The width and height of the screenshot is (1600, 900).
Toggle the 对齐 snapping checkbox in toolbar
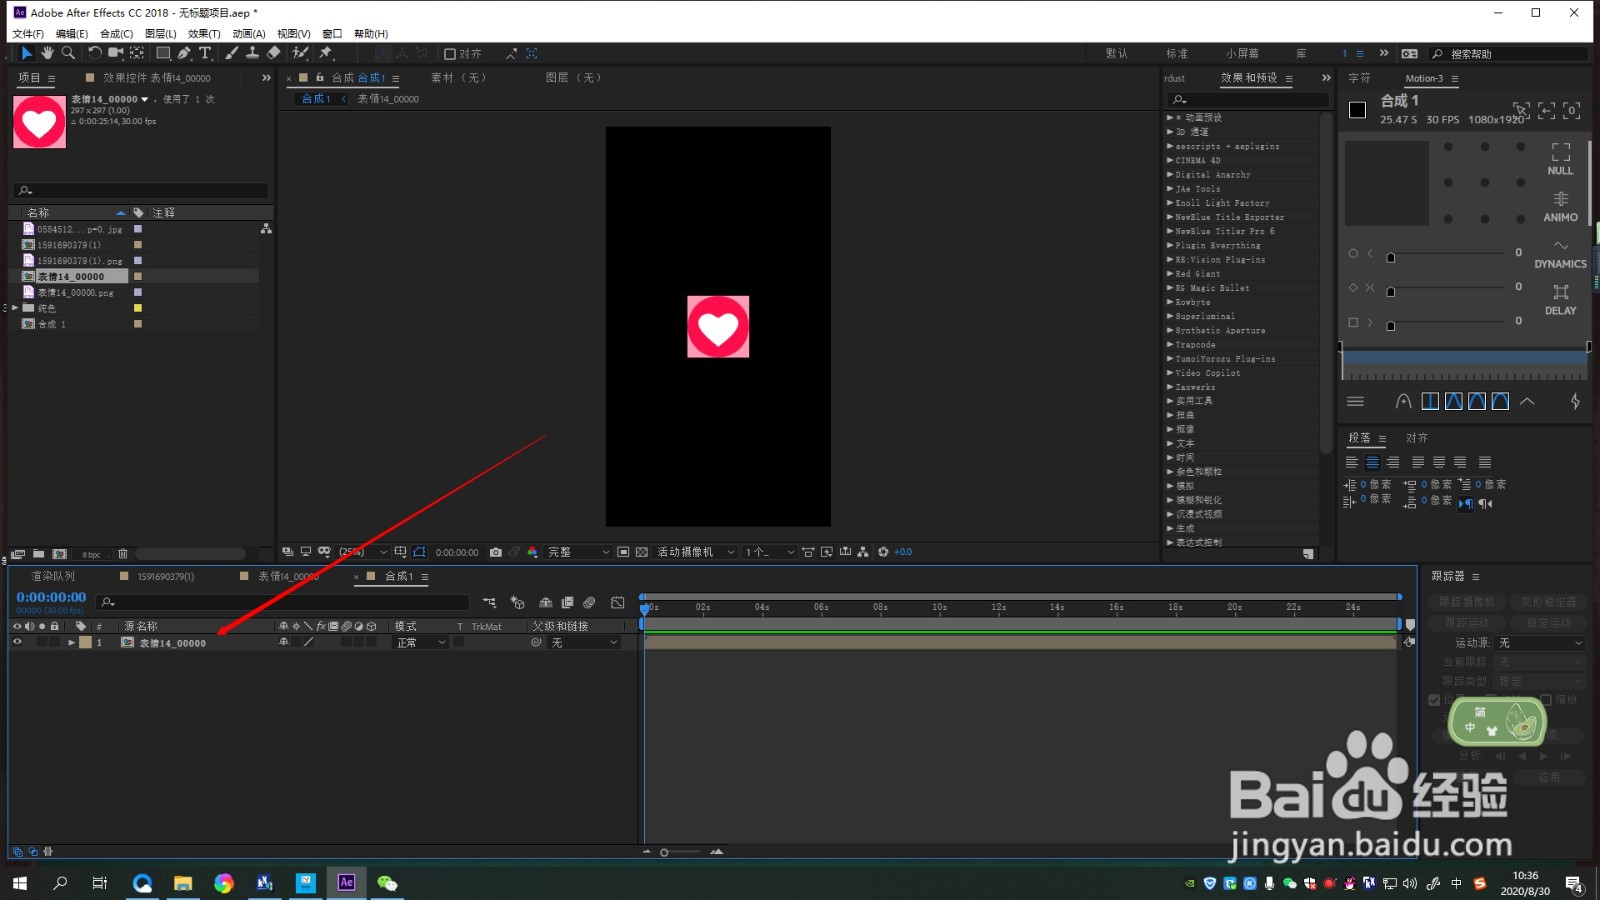pos(450,54)
